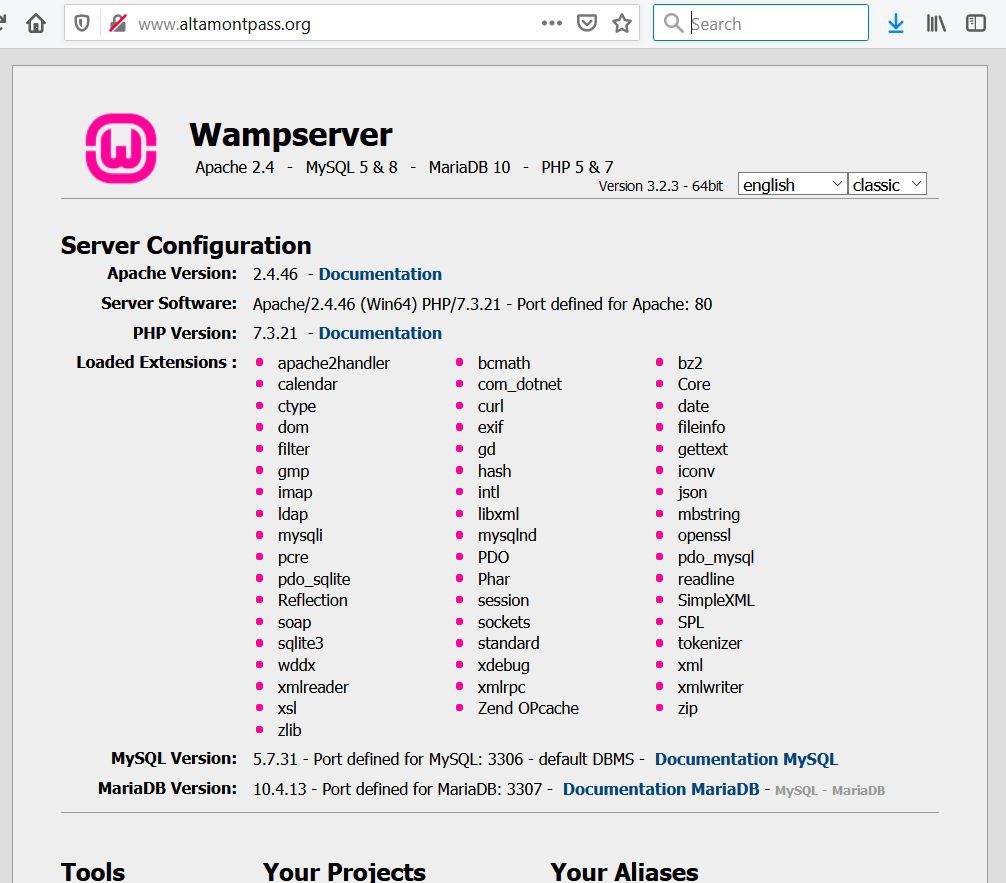Click the small grey MySQL link
Viewport: 1006px width, 883px height.
[x=795, y=791]
